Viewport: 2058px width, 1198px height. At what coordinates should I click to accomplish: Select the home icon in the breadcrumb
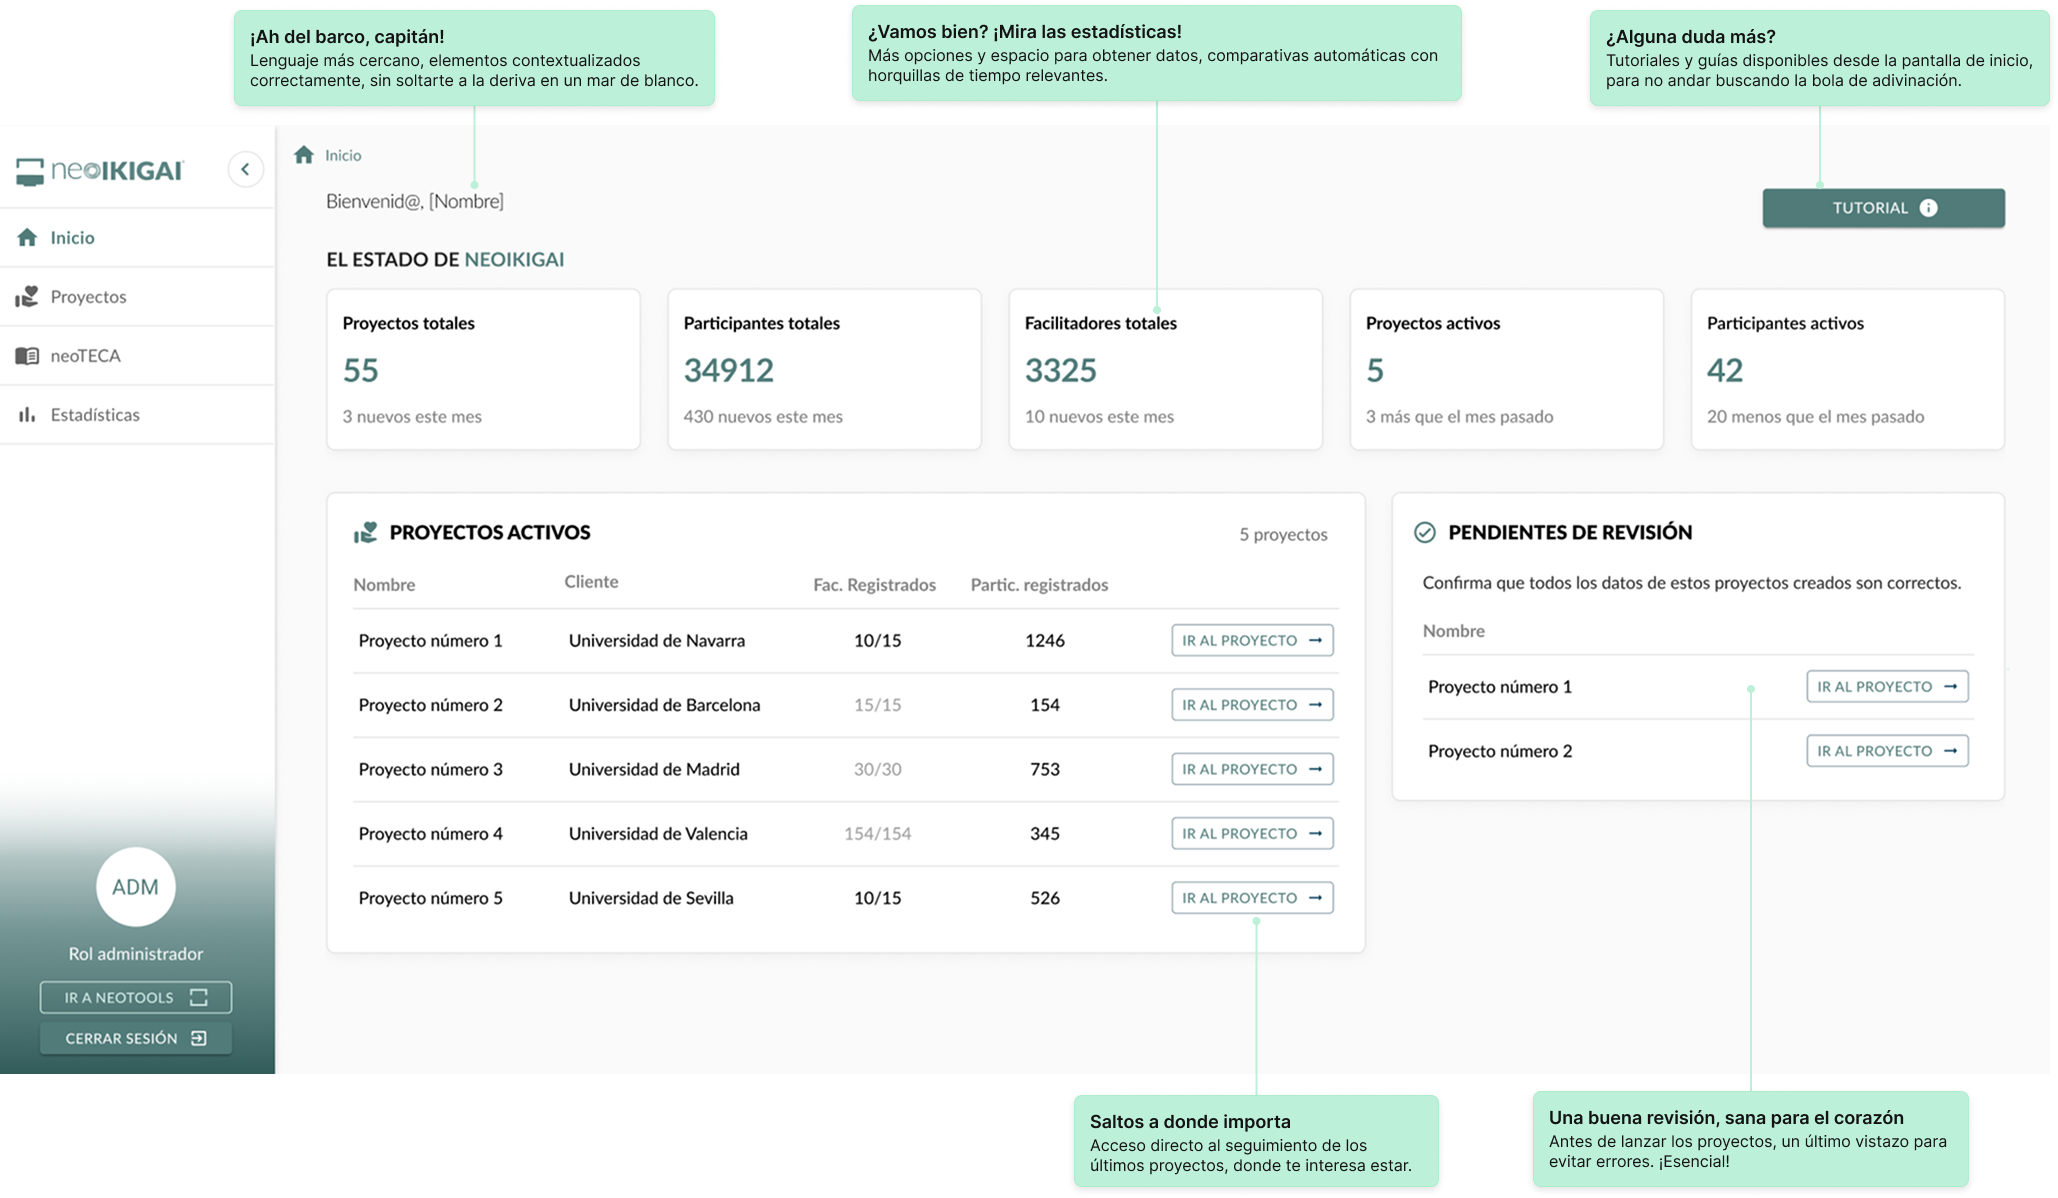(305, 155)
